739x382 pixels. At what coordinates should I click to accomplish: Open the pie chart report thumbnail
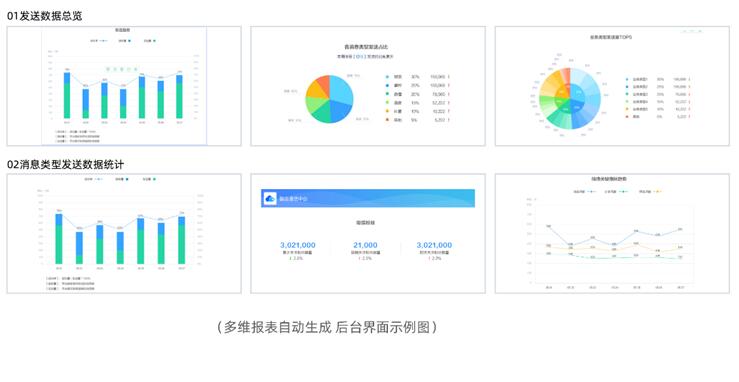368,86
